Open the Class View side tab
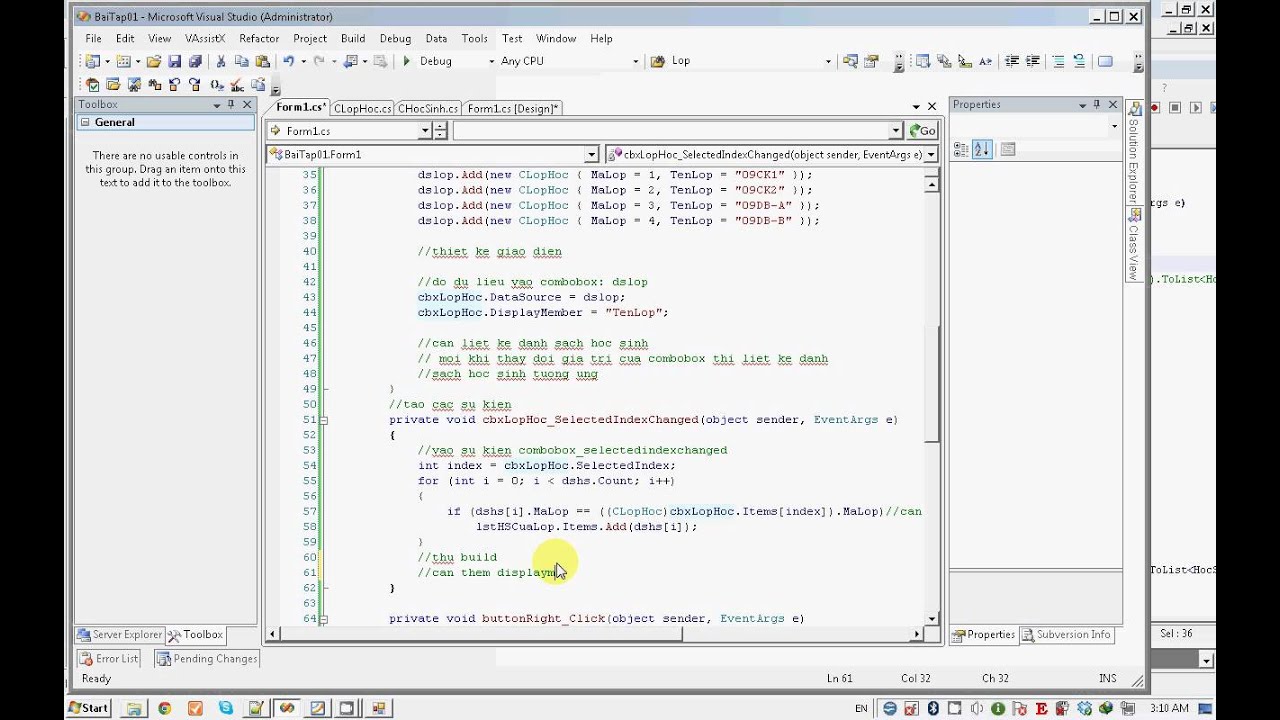 [1134, 244]
